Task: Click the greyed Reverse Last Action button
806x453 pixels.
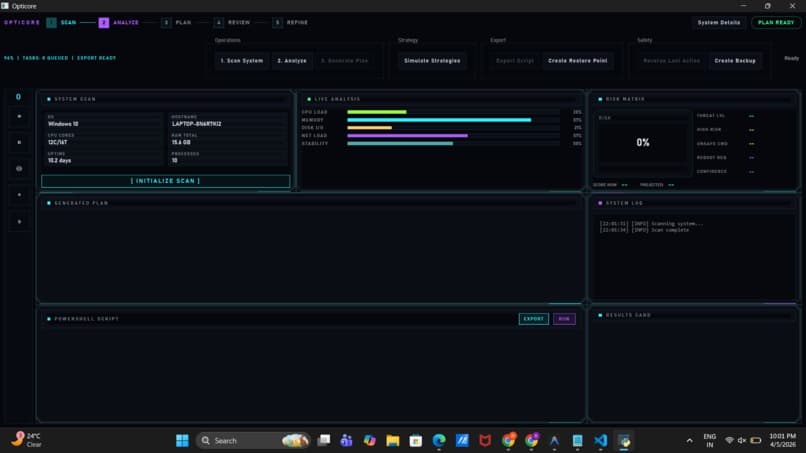Action: click(671, 61)
